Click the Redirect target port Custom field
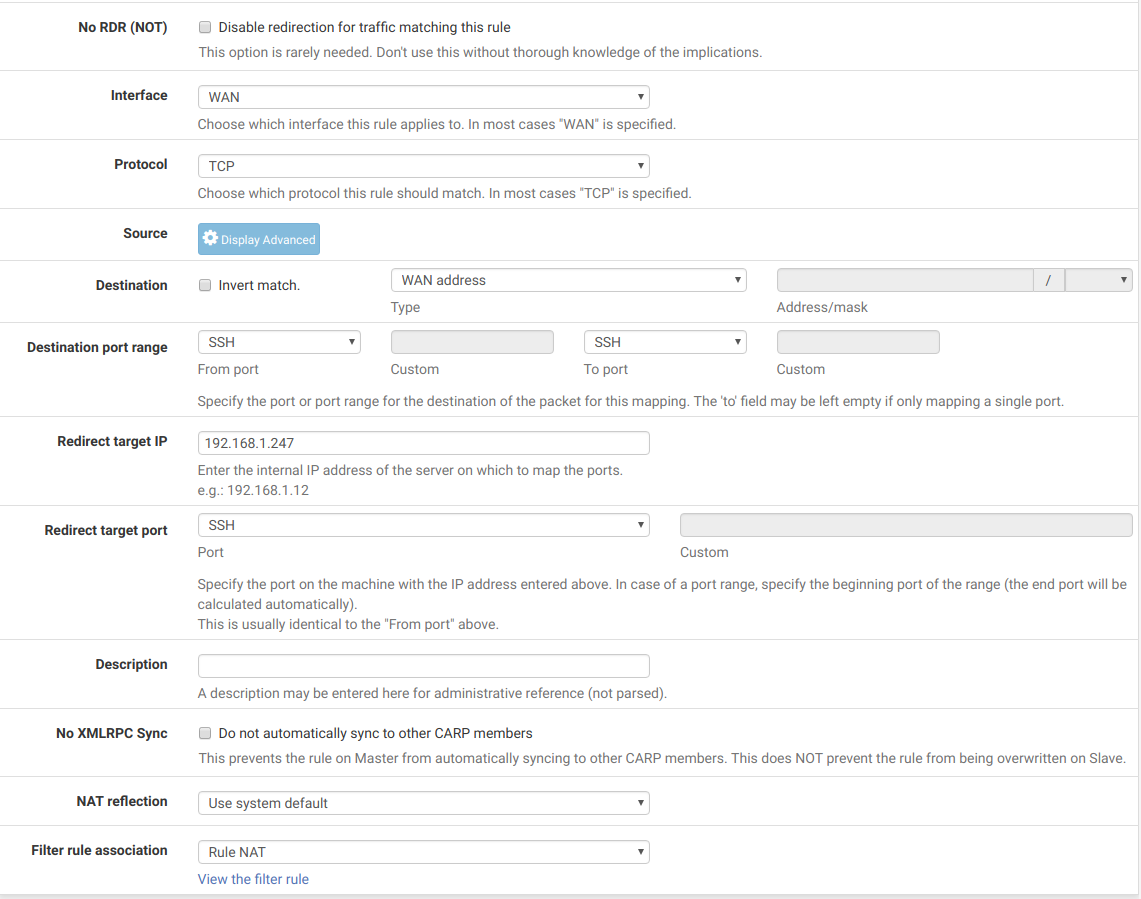The image size is (1141, 899). [x=906, y=525]
